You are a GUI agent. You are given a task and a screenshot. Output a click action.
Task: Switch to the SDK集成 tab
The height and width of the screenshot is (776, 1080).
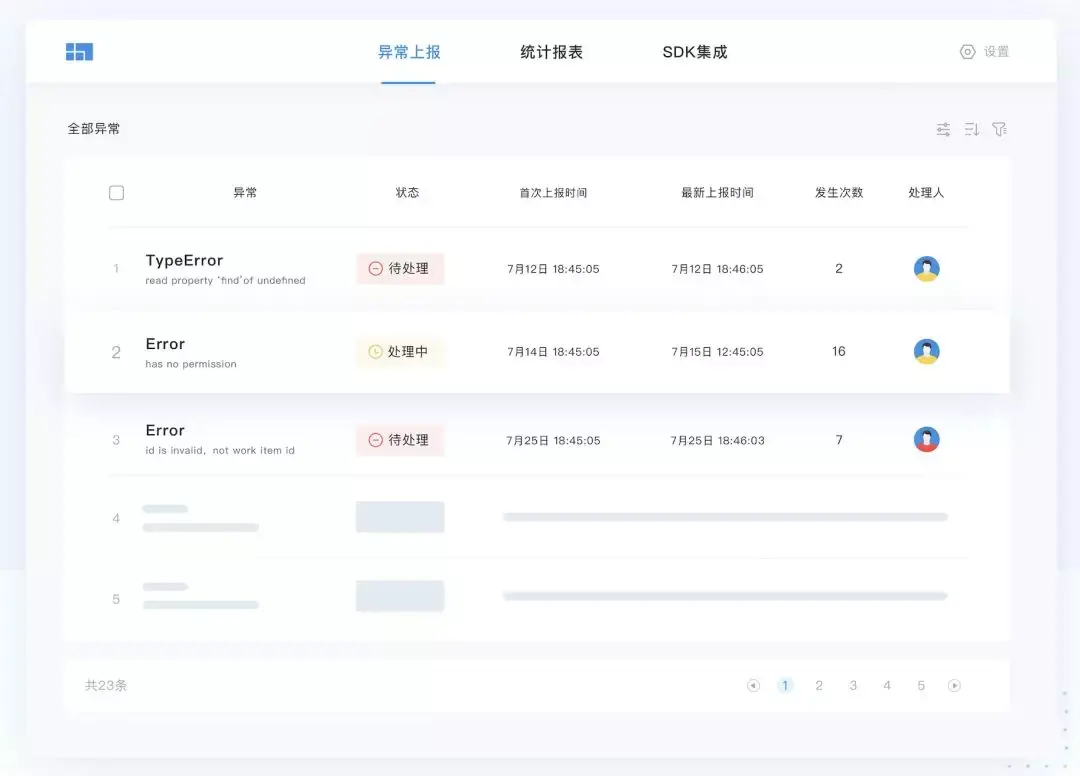[694, 52]
